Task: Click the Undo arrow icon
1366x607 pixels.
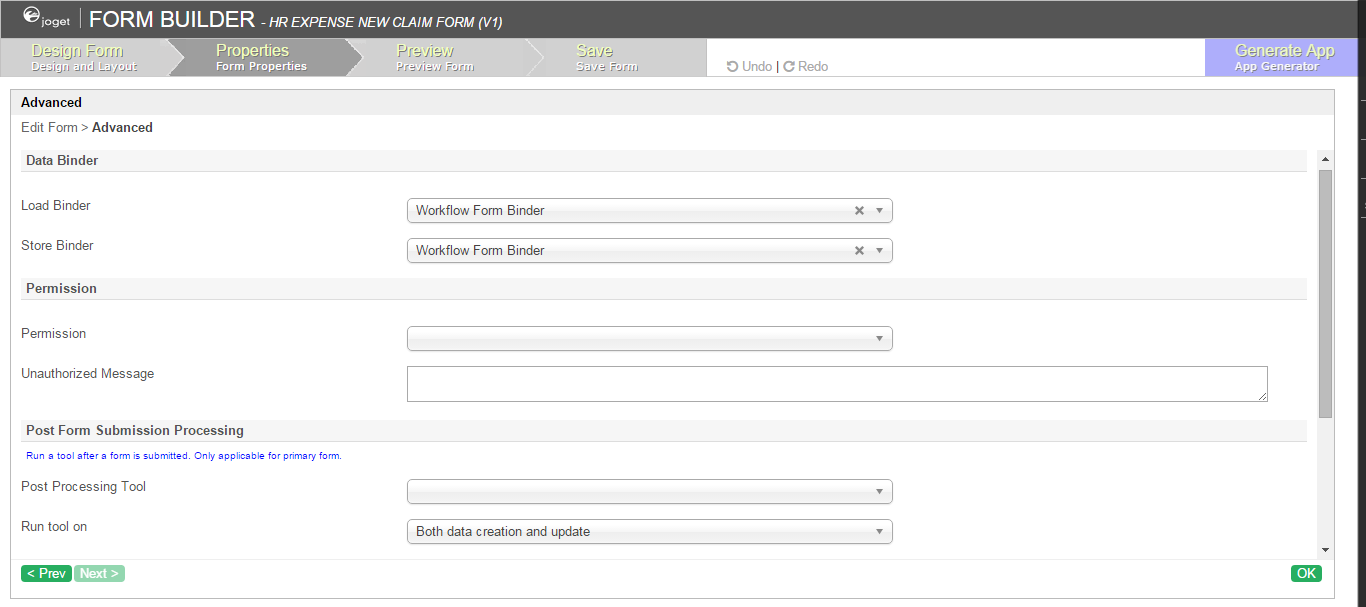Action: [733, 67]
